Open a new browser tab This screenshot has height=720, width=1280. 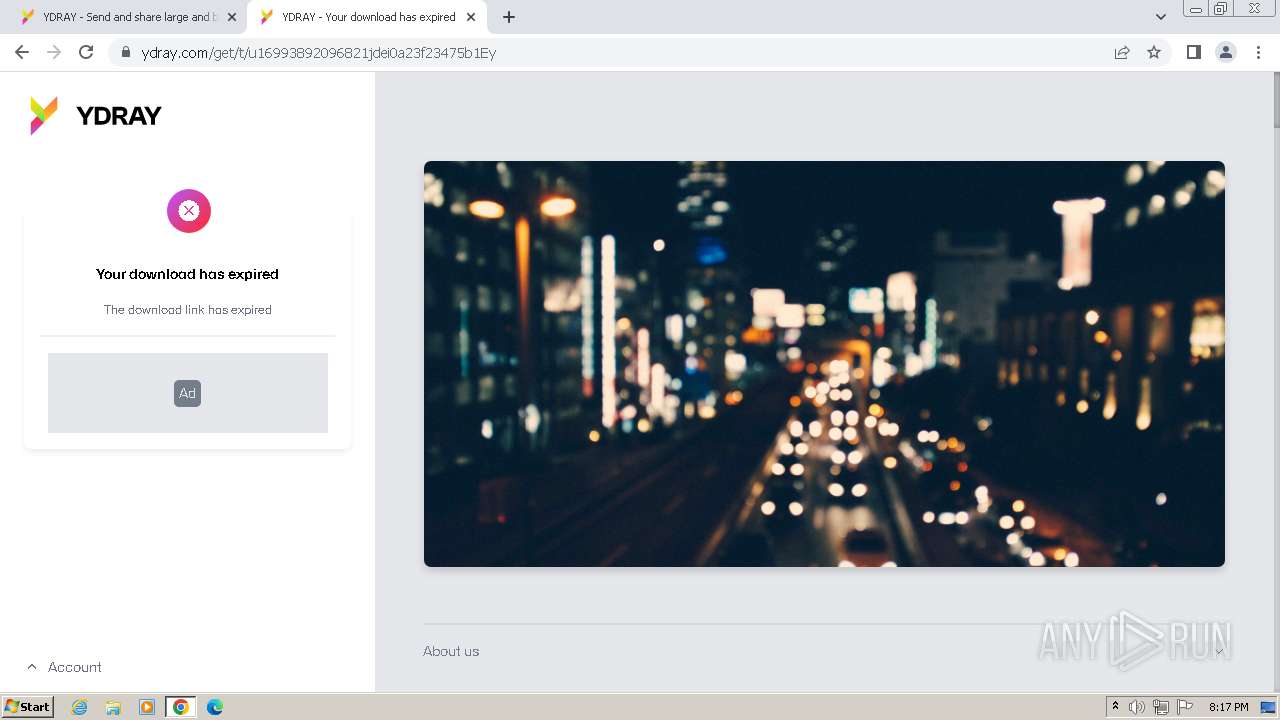509,17
